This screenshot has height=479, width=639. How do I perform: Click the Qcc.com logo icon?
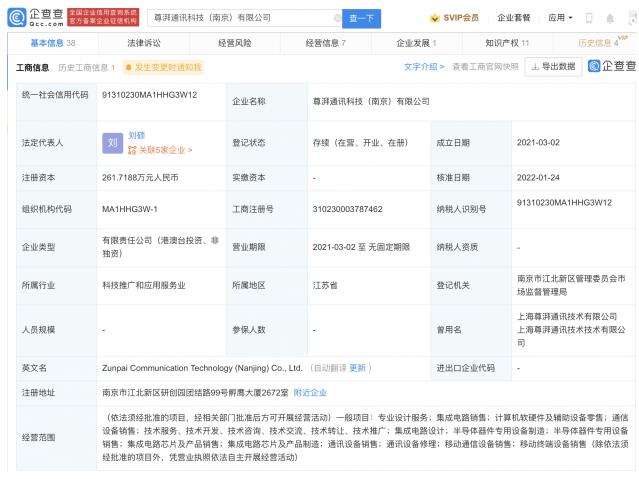pyautogui.click(x=17, y=18)
